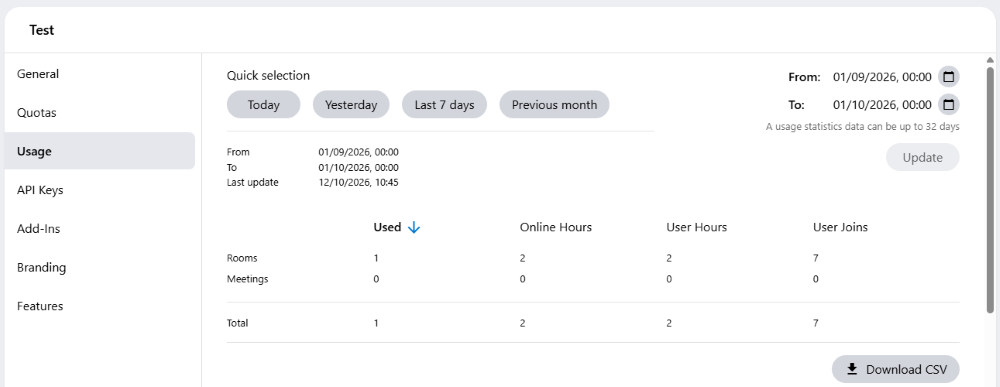
Task: Download the usage CSV file
Action: [x=895, y=369]
